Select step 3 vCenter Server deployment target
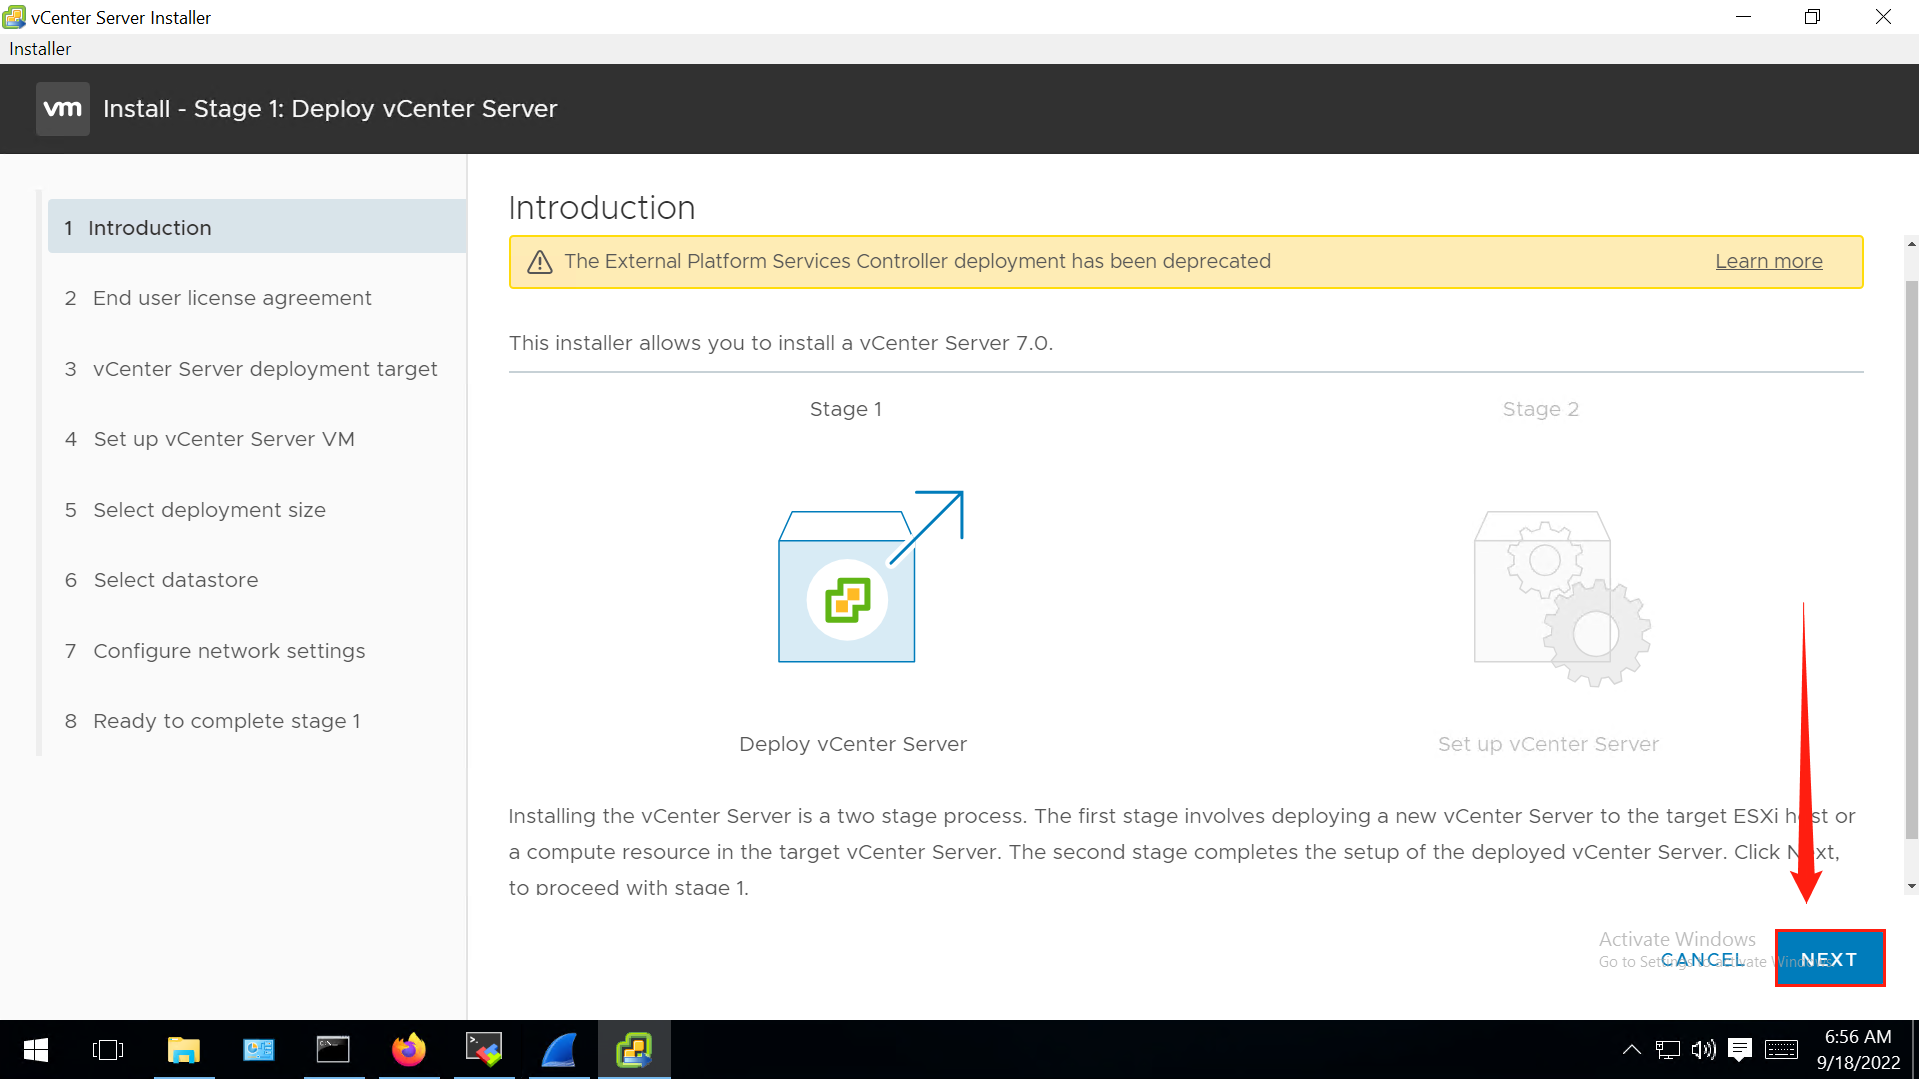This screenshot has height=1079, width=1919. 257,369
